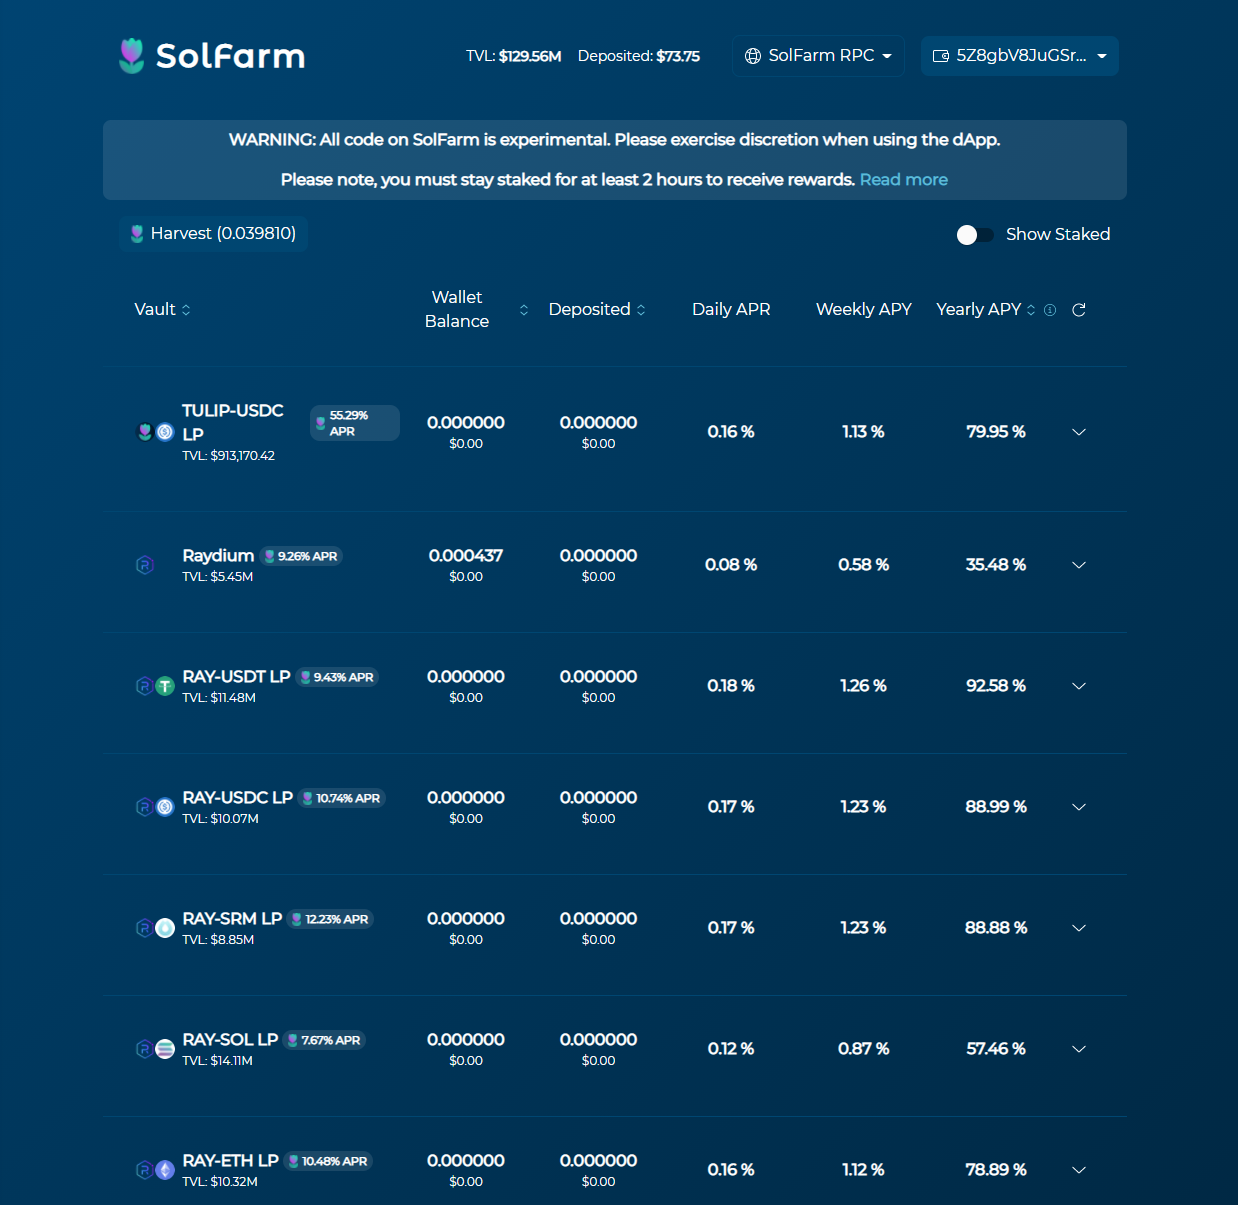This screenshot has height=1205, width=1238.
Task: Click the Raydium vault name
Action: (x=218, y=556)
